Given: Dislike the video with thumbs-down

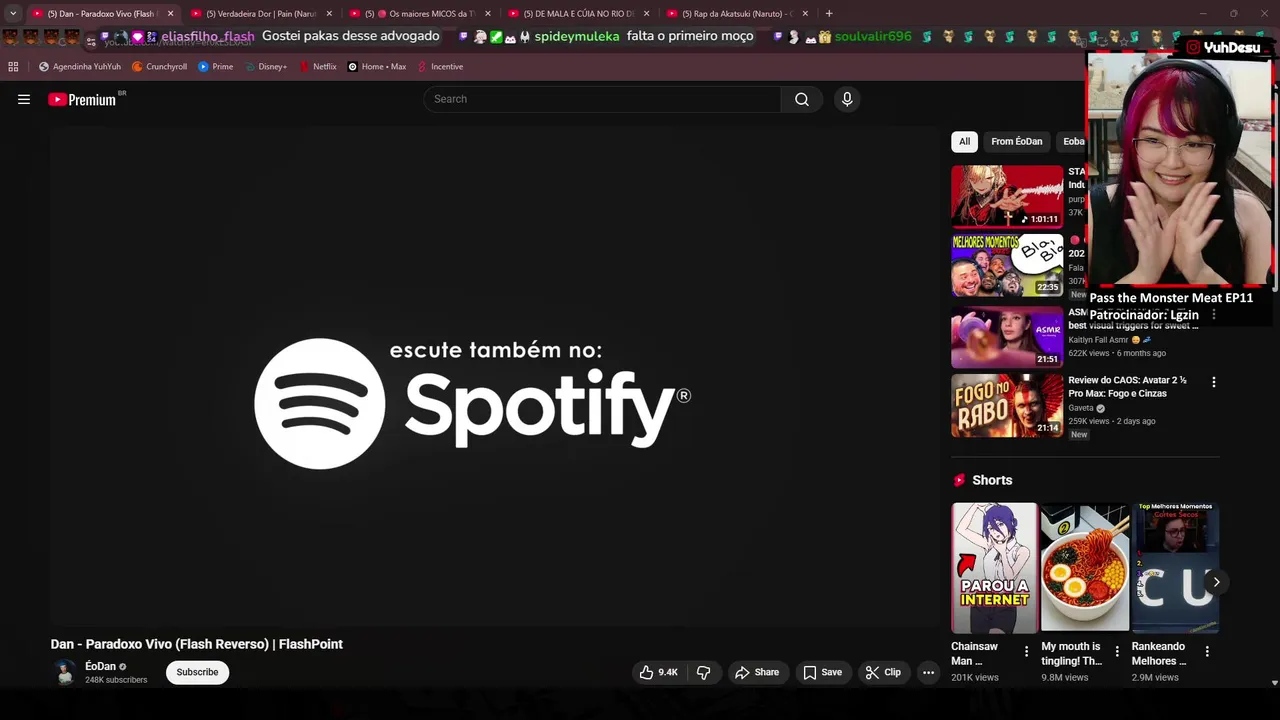Looking at the screenshot, I should 704,672.
